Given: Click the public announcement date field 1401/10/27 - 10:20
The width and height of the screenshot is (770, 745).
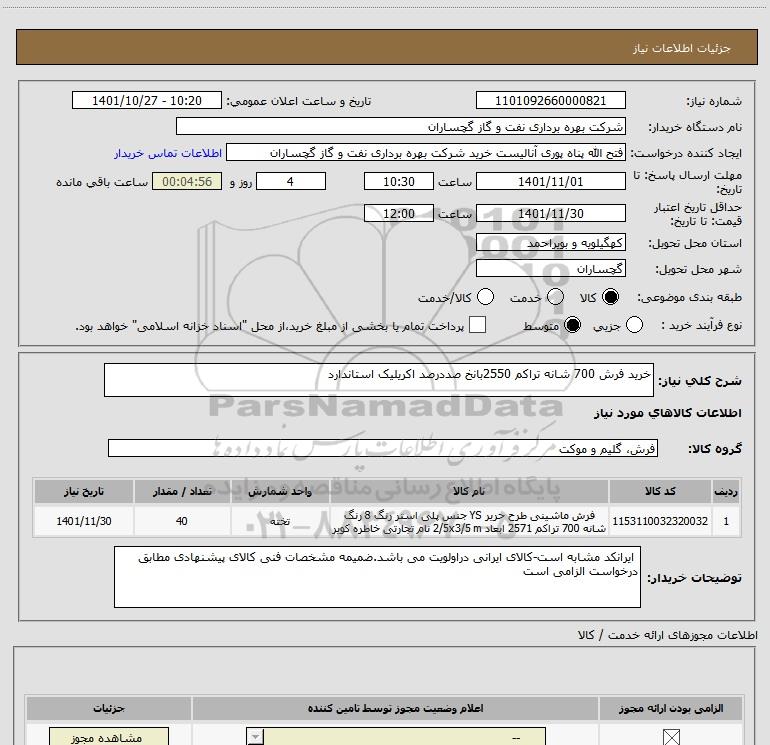Looking at the screenshot, I should click(x=147, y=100).
